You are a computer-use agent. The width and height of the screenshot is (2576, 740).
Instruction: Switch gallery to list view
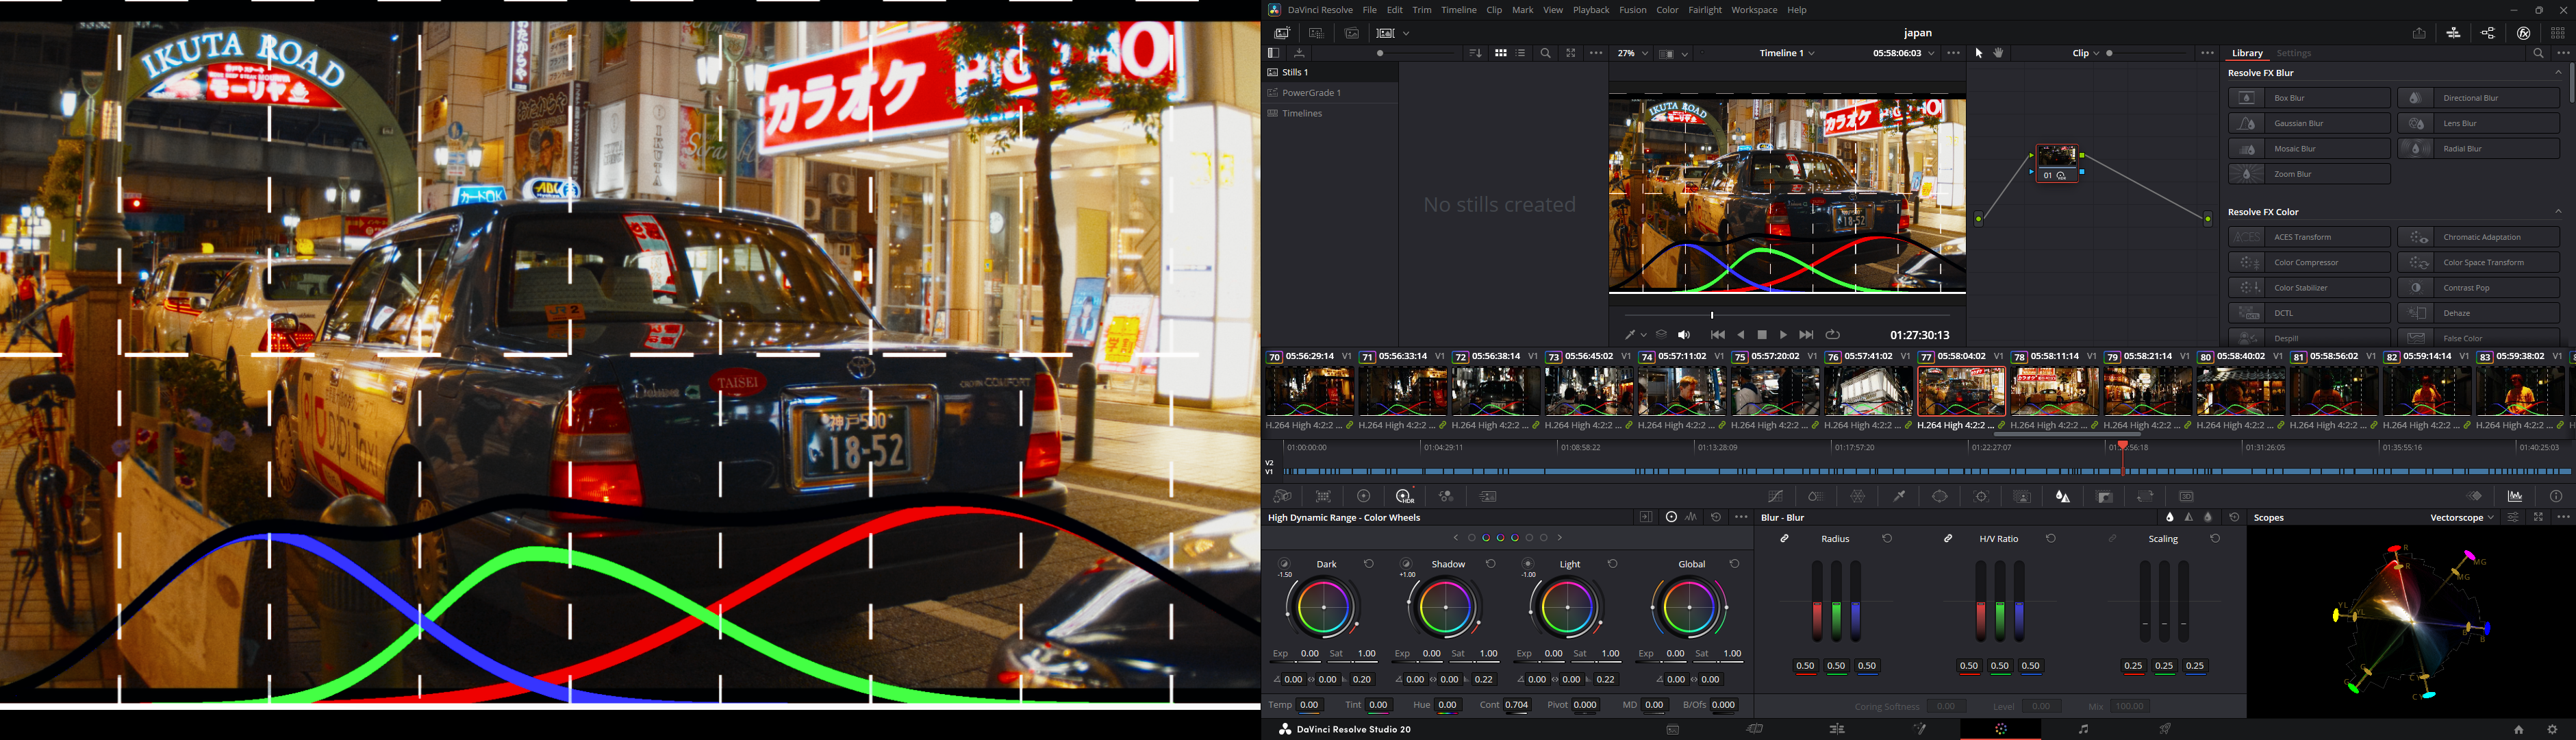click(x=1521, y=53)
